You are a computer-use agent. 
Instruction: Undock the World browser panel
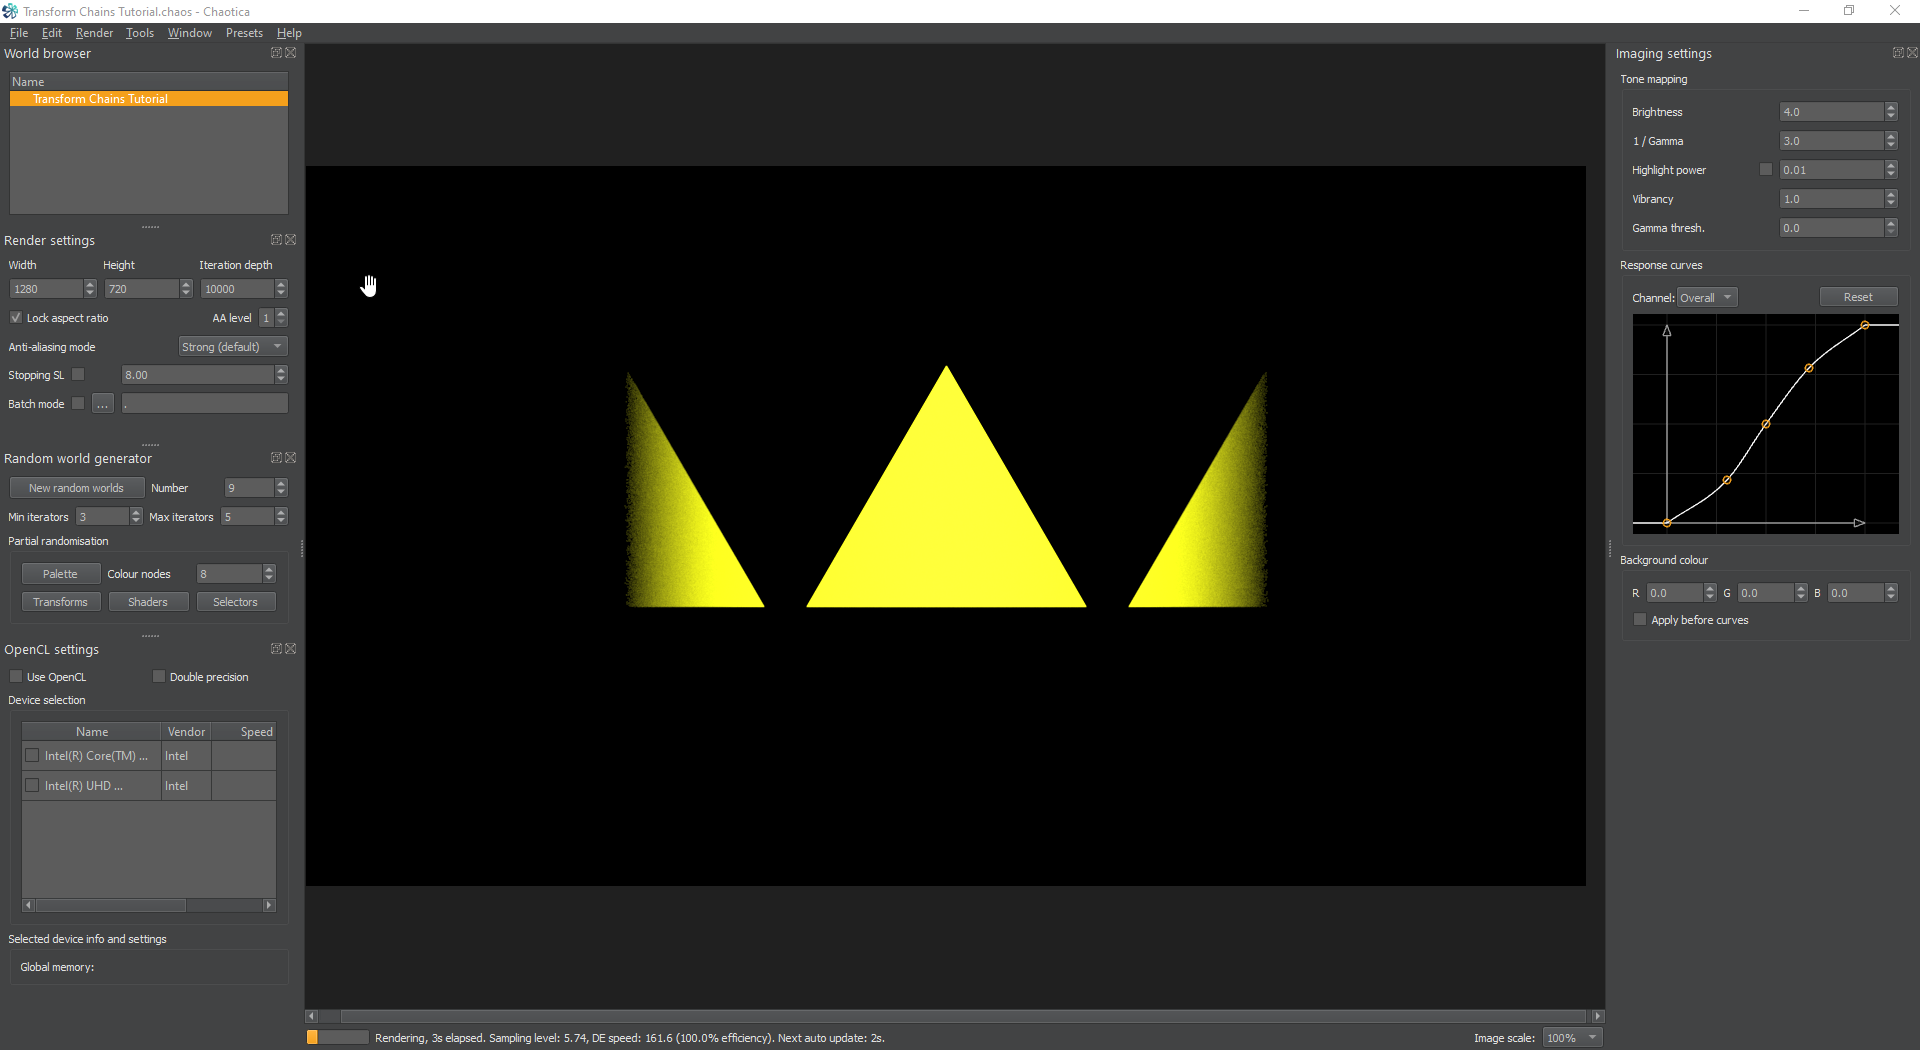pyautogui.click(x=276, y=53)
